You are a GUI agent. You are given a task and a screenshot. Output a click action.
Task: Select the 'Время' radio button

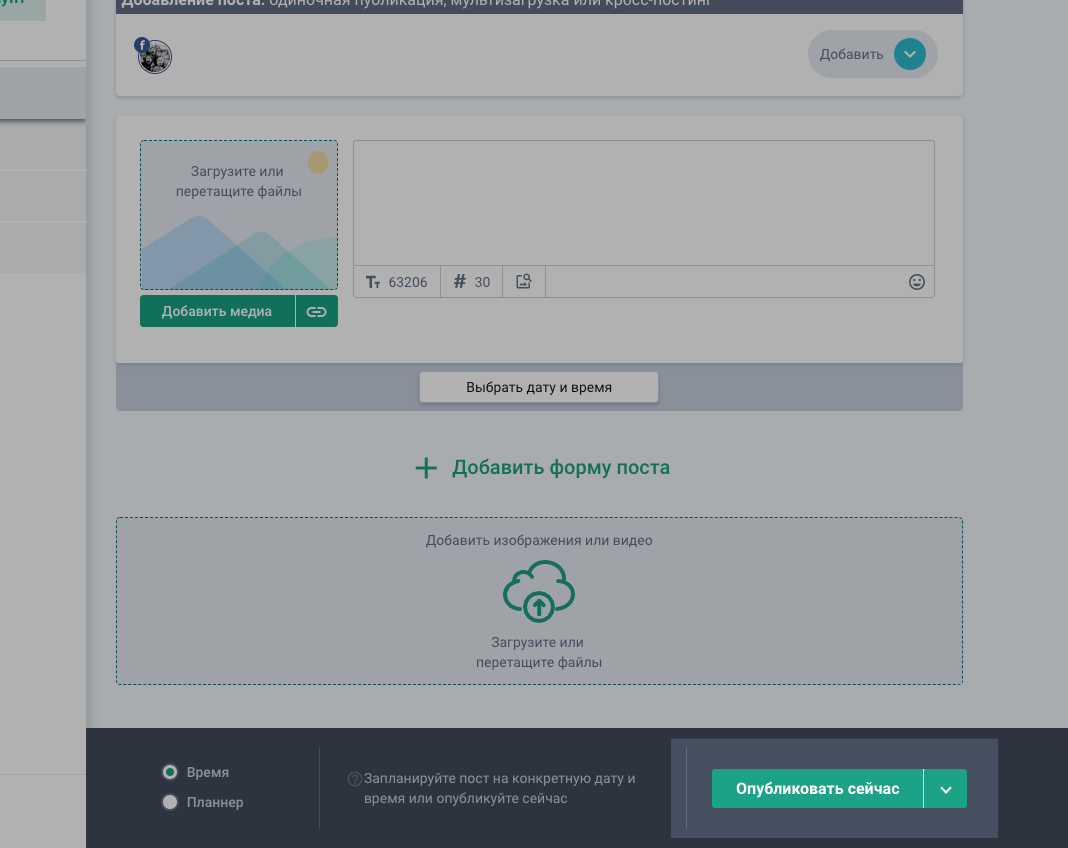pos(170,772)
